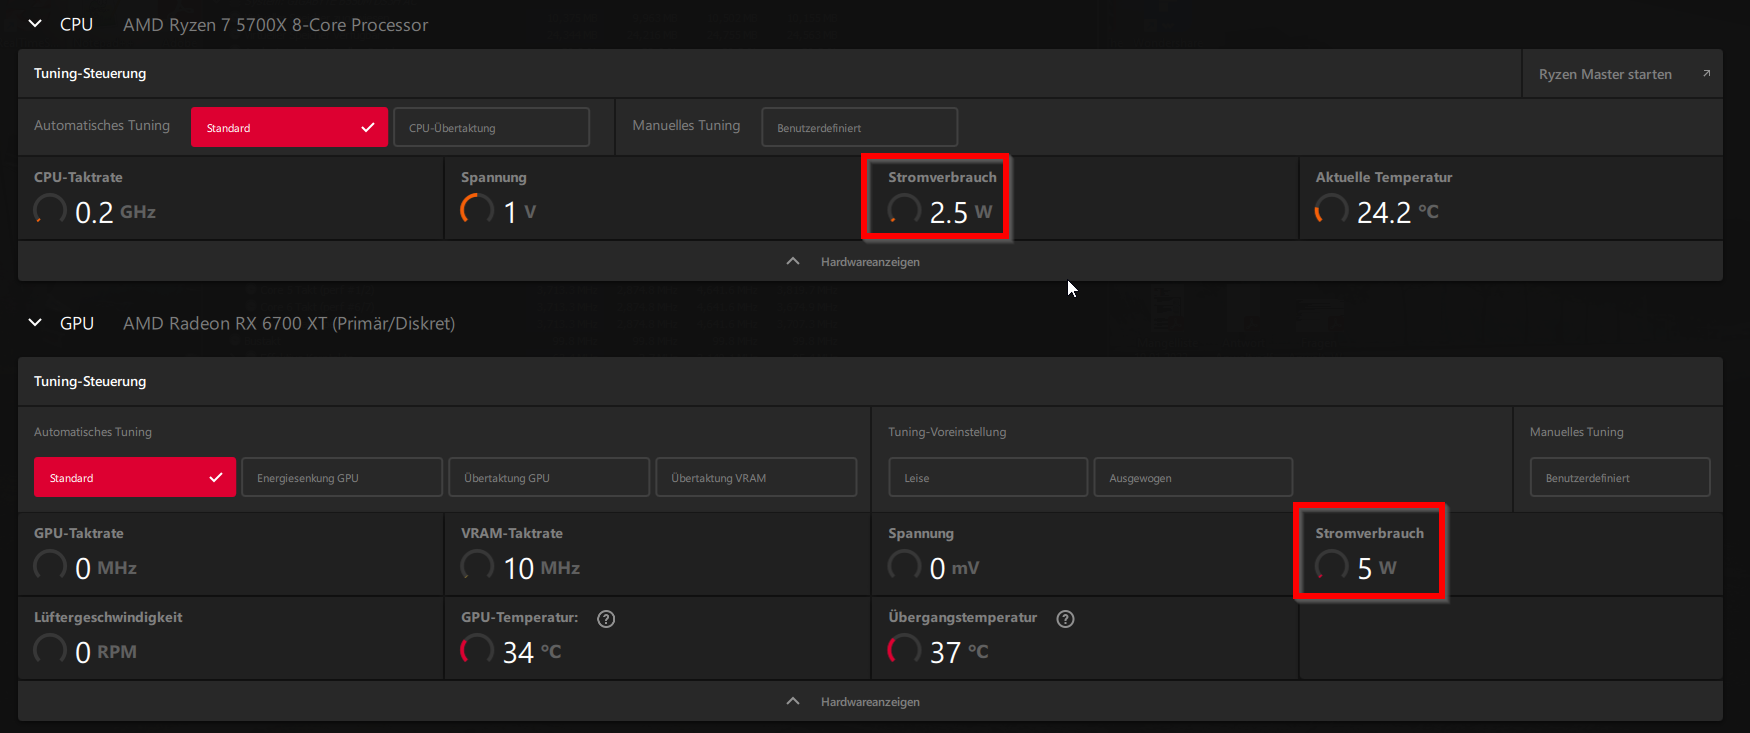Select CPU Benutzerdefiniert manual tuning
Viewport: 1750px width, 733px height.
(x=859, y=127)
